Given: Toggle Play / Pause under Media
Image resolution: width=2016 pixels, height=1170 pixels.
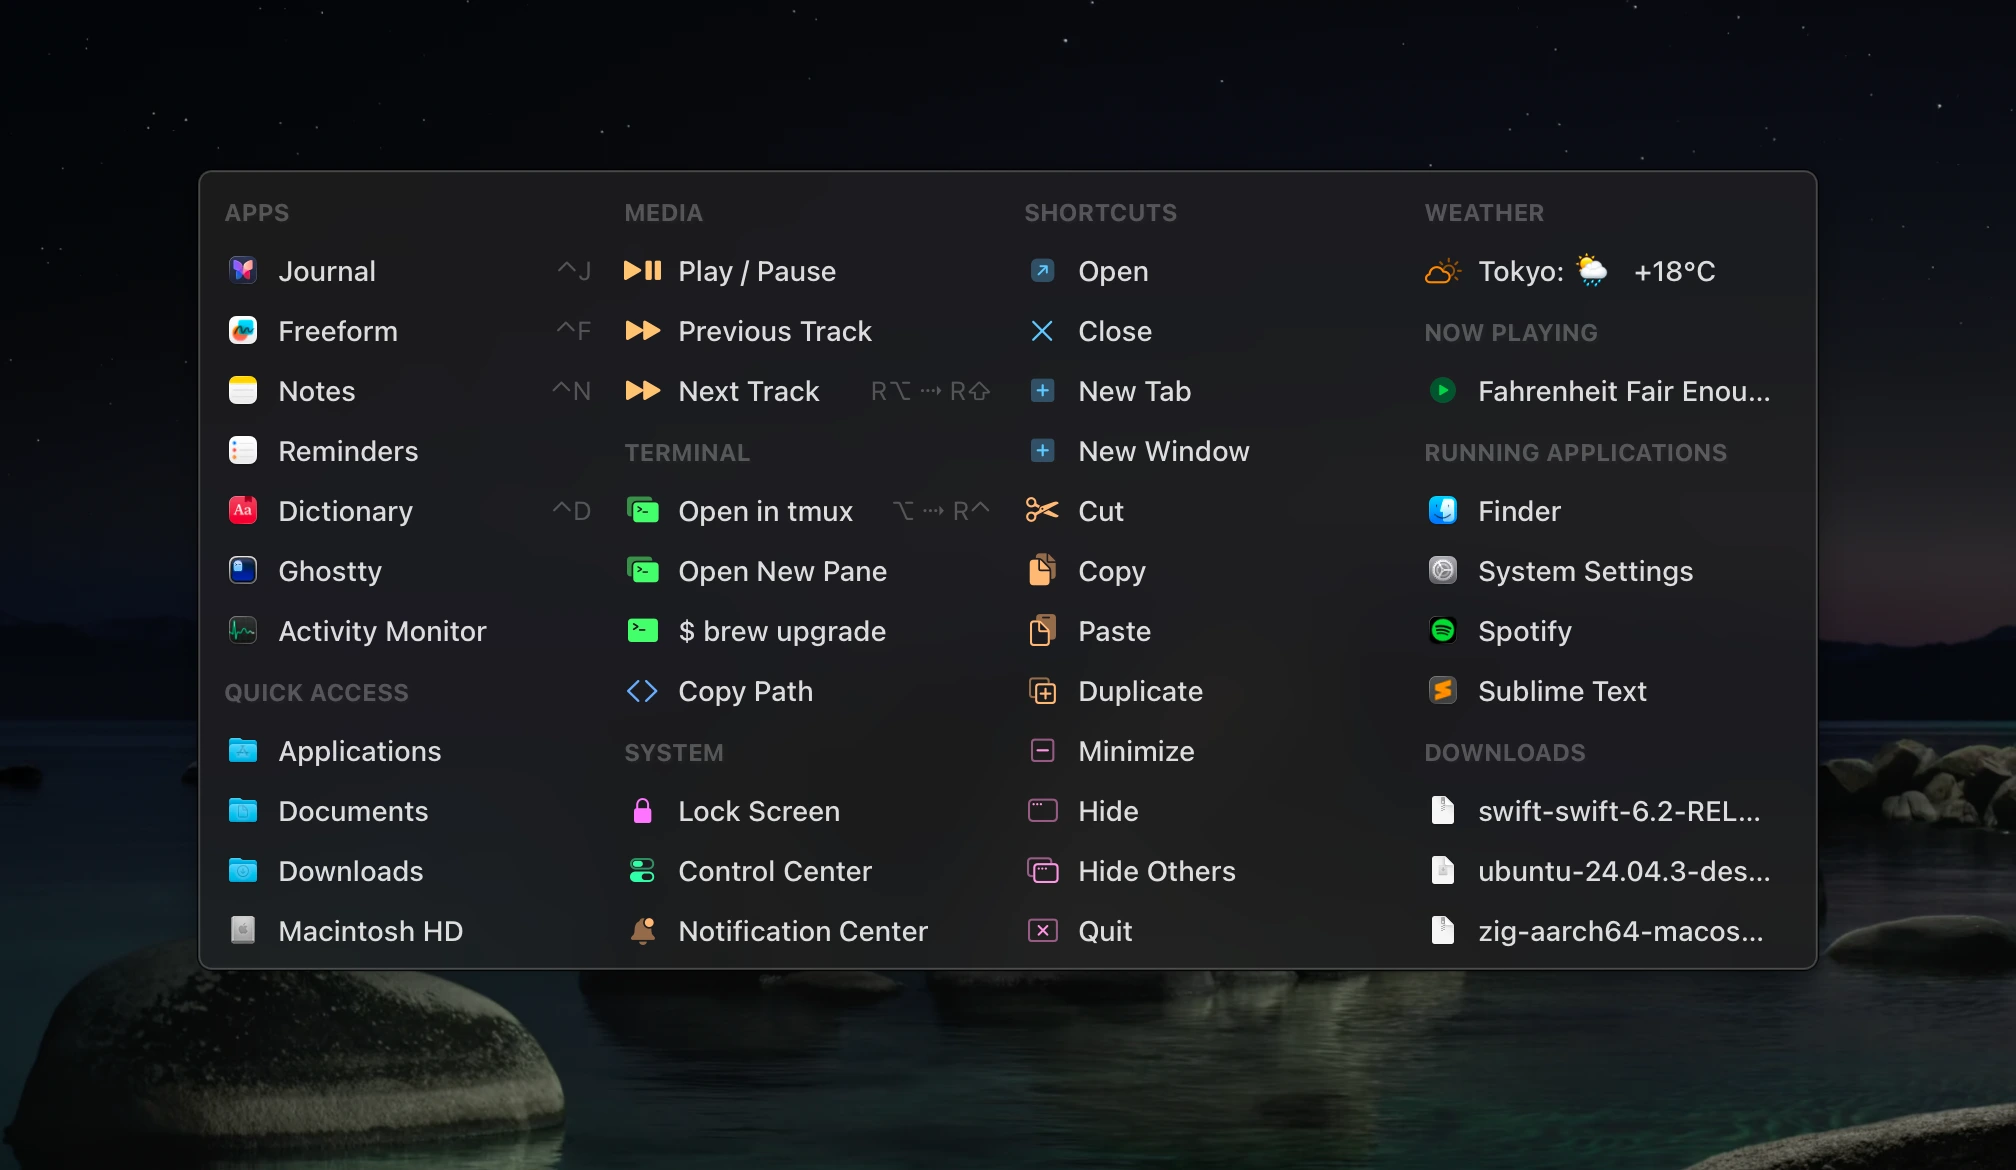Looking at the screenshot, I should (x=757, y=271).
